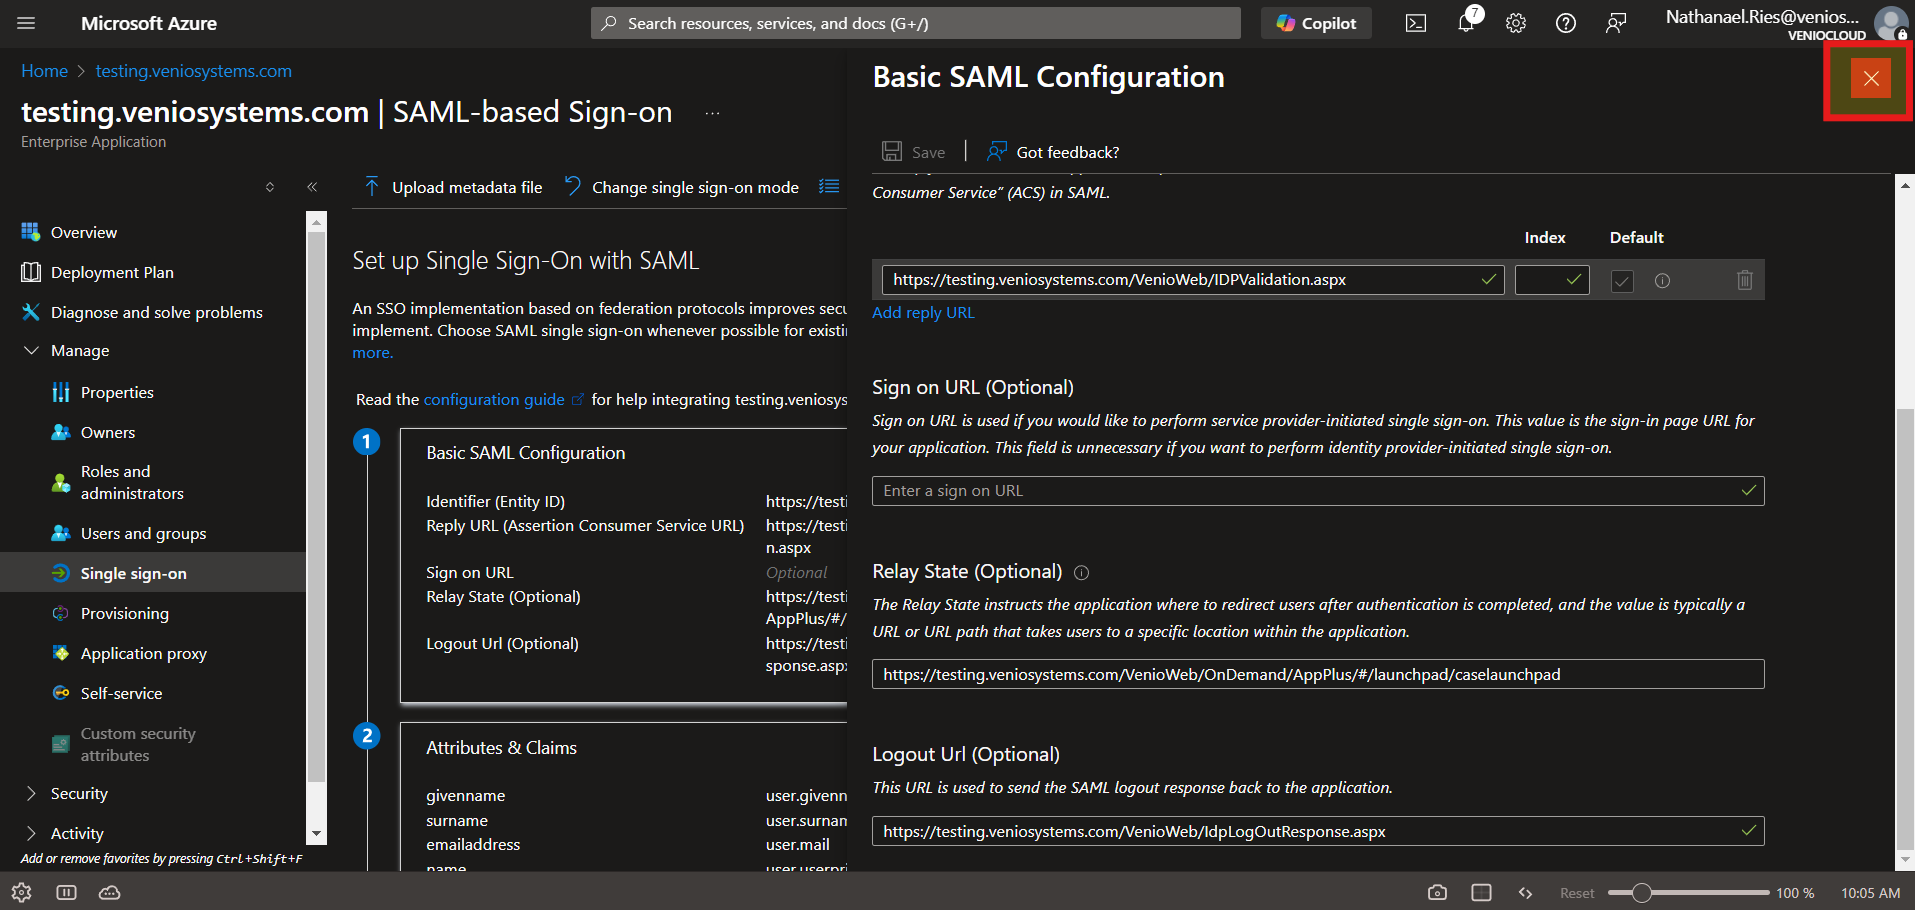Open the notifications bell
This screenshot has width=1915, height=910.
(x=1466, y=23)
